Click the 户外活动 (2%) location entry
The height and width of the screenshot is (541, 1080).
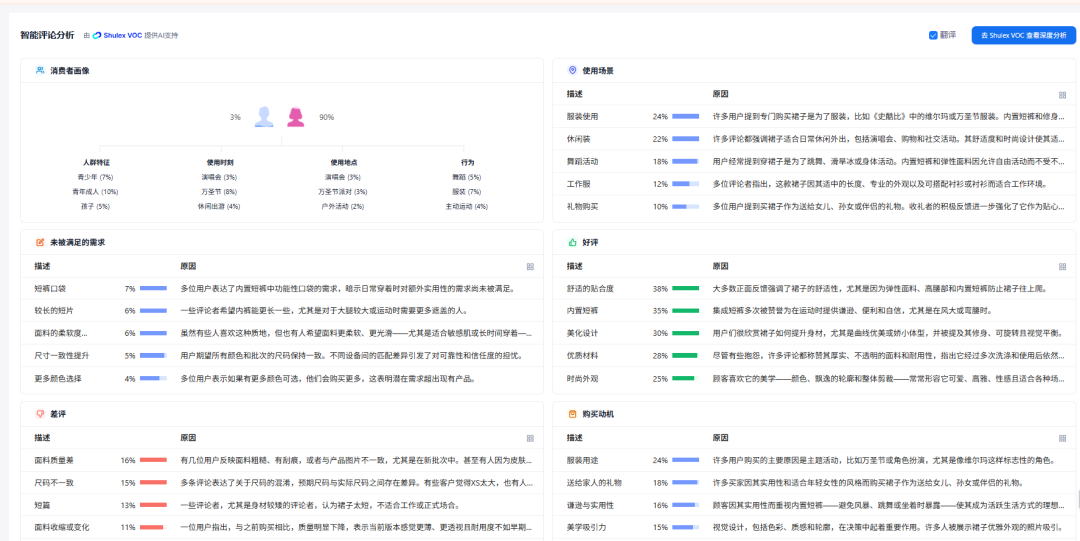point(342,206)
